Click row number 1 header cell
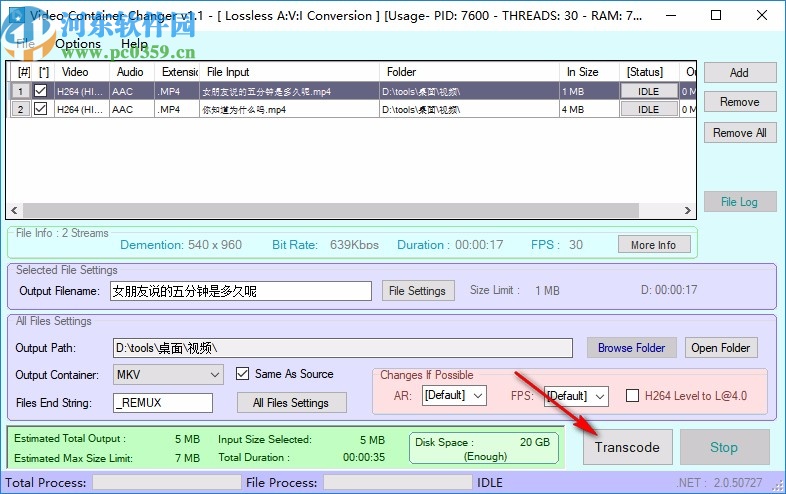 (20, 91)
